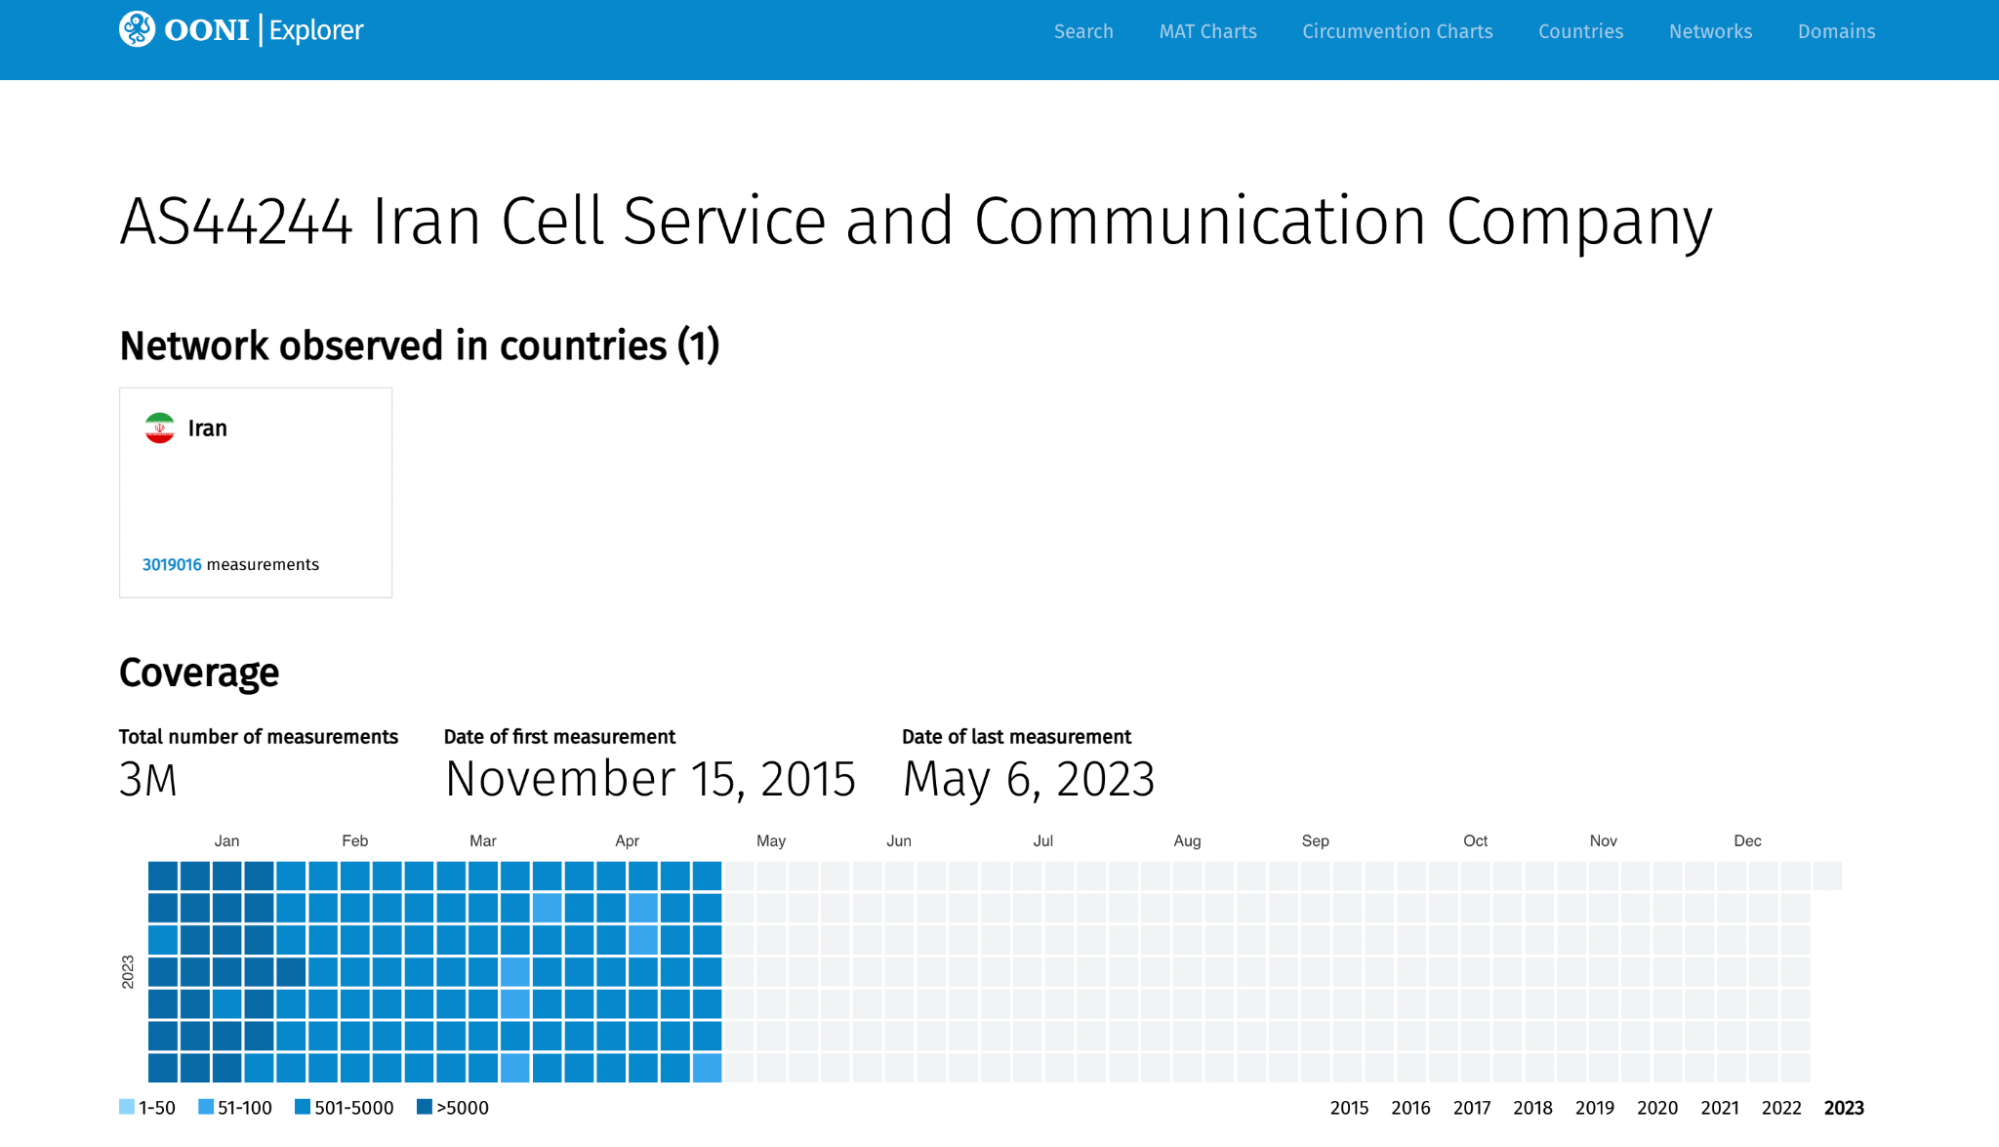Show the 2018 coverage calendar
This screenshot has height=1147, width=1999.
1532,1108
